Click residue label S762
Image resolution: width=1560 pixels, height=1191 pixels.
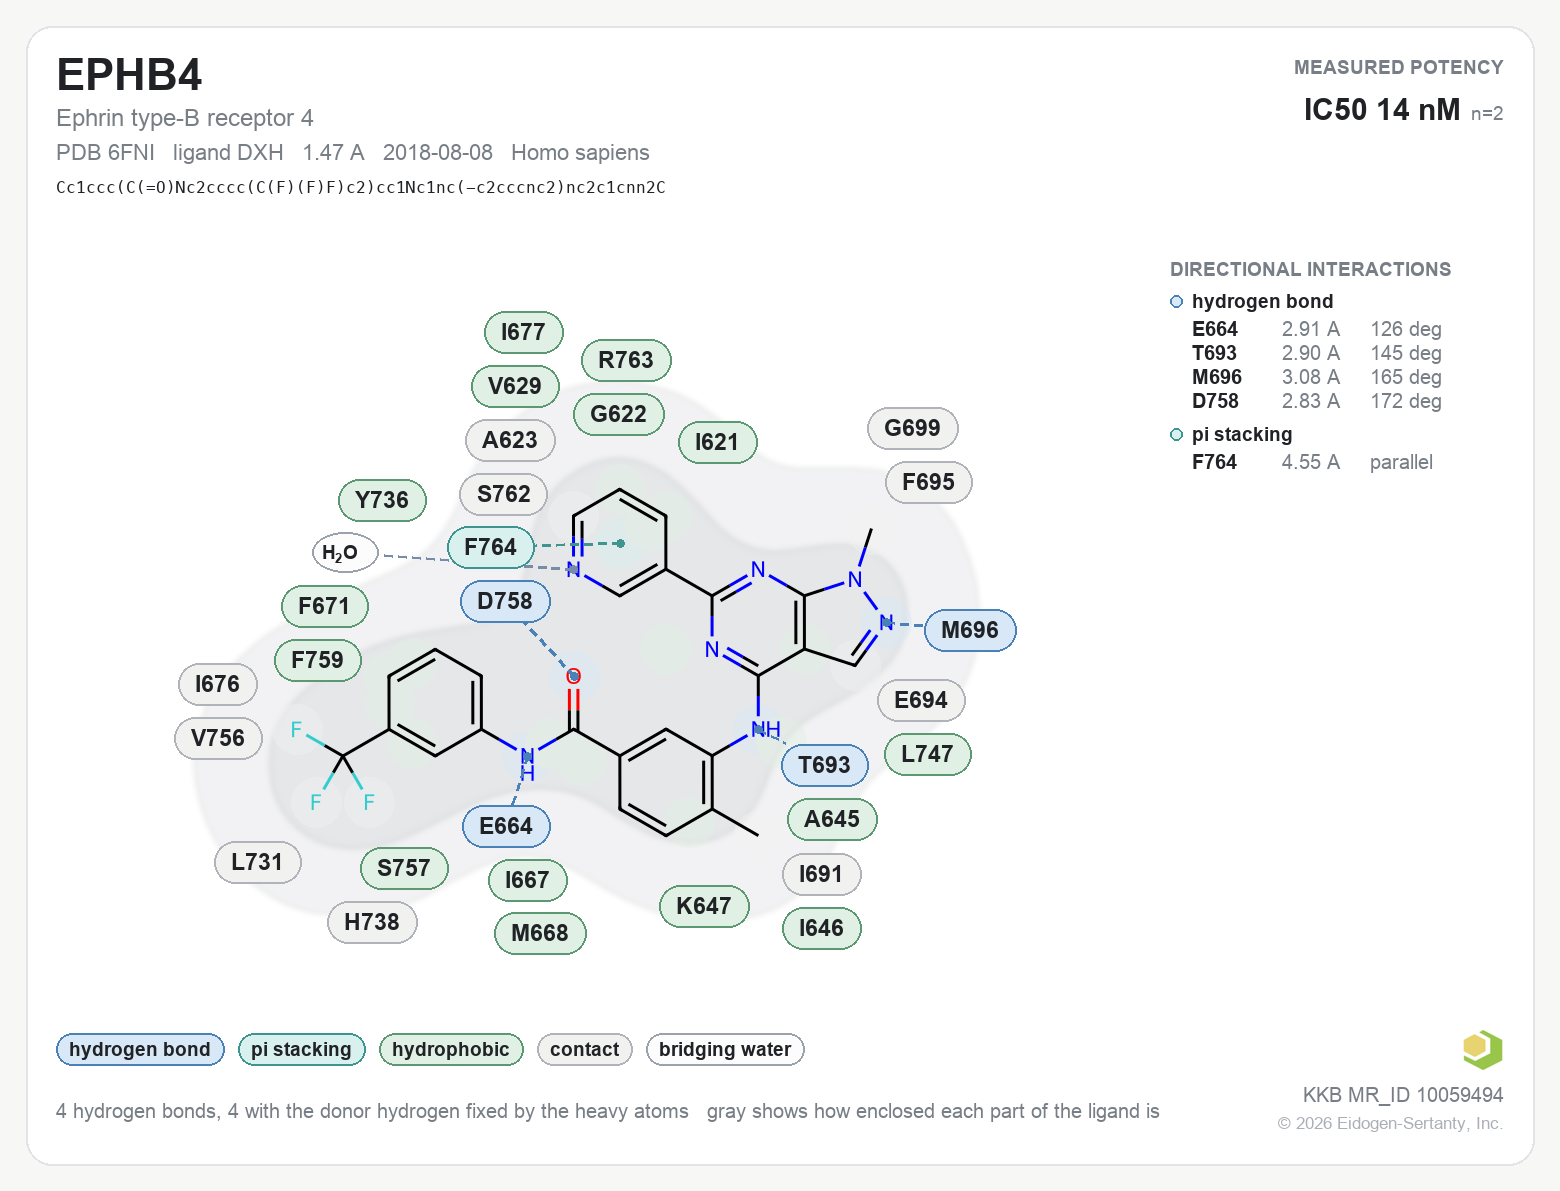click(504, 494)
